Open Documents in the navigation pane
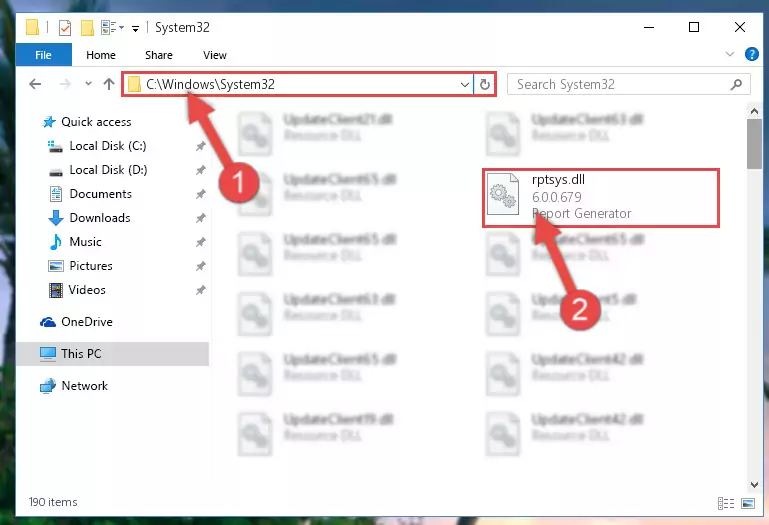 (x=101, y=194)
